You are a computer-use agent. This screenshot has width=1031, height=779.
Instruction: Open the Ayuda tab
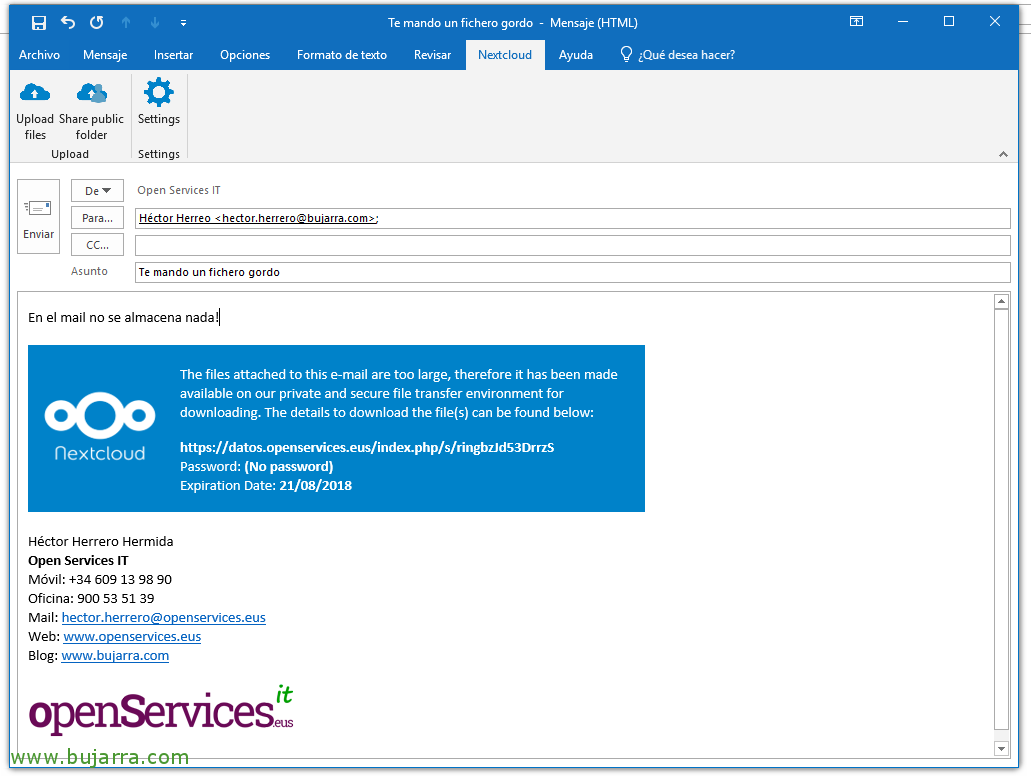point(576,55)
